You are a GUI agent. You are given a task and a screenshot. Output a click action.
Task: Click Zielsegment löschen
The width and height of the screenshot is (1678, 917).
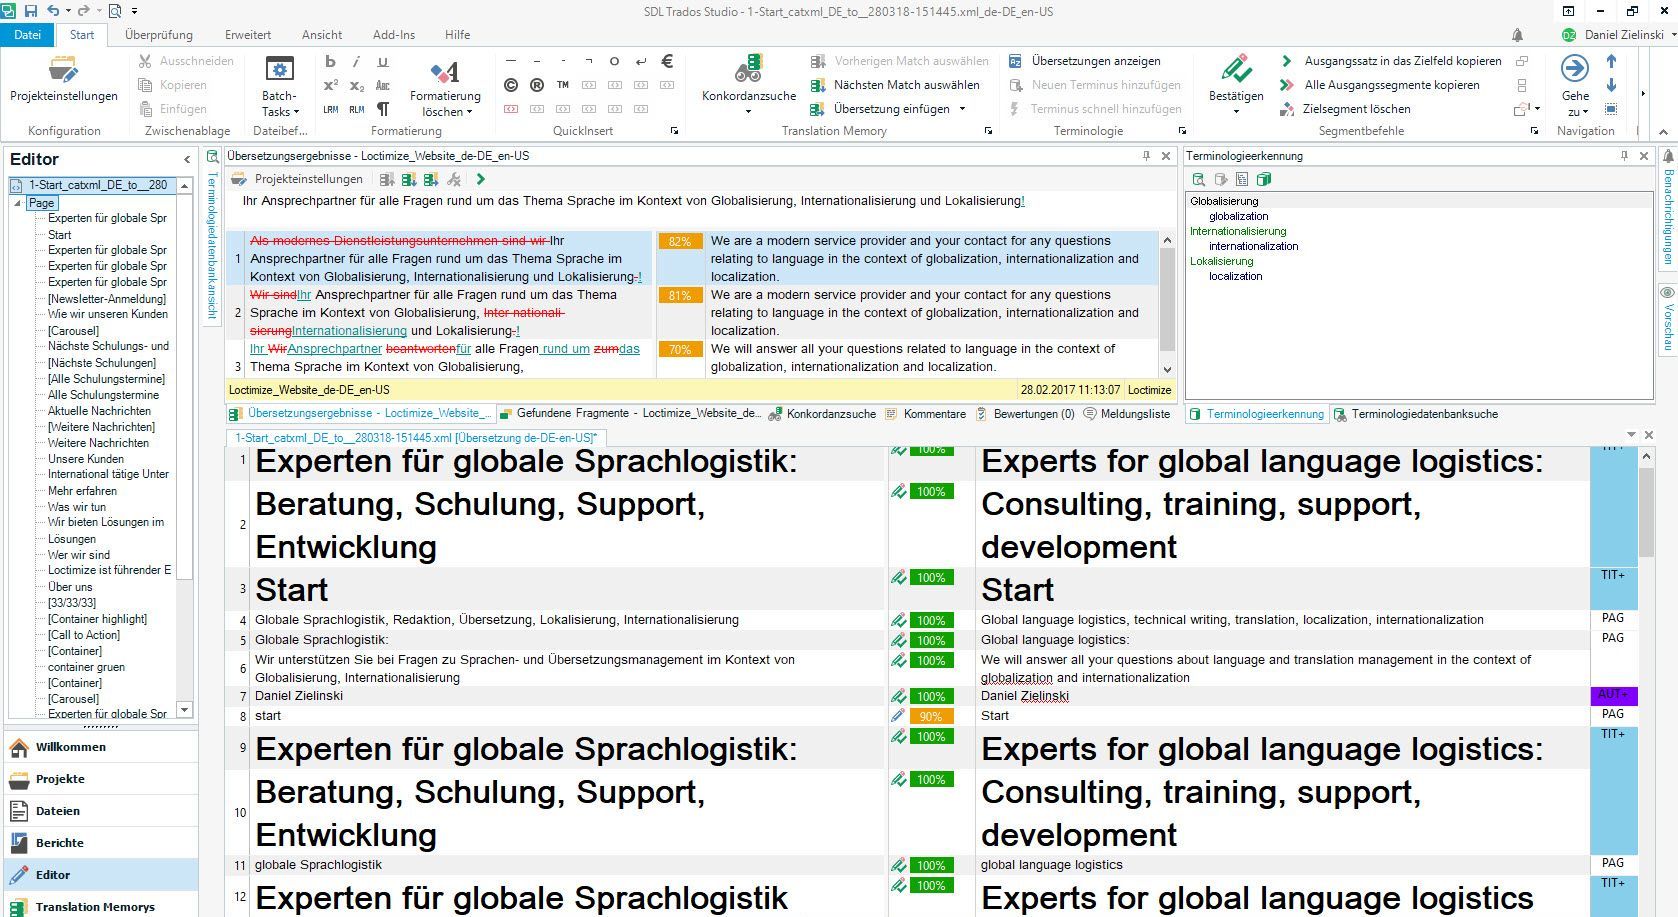[x=1345, y=109]
